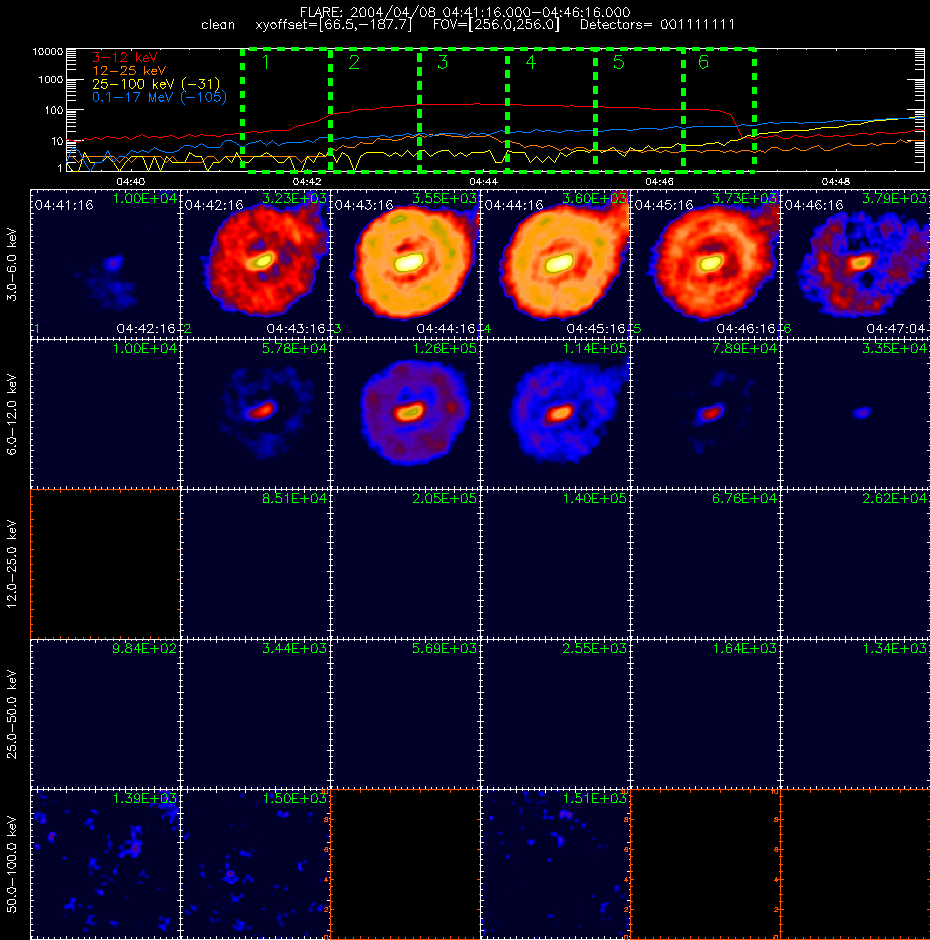The height and width of the screenshot is (940, 930).
Task: Click the 04:44 time axis label
Action: (483, 181)
